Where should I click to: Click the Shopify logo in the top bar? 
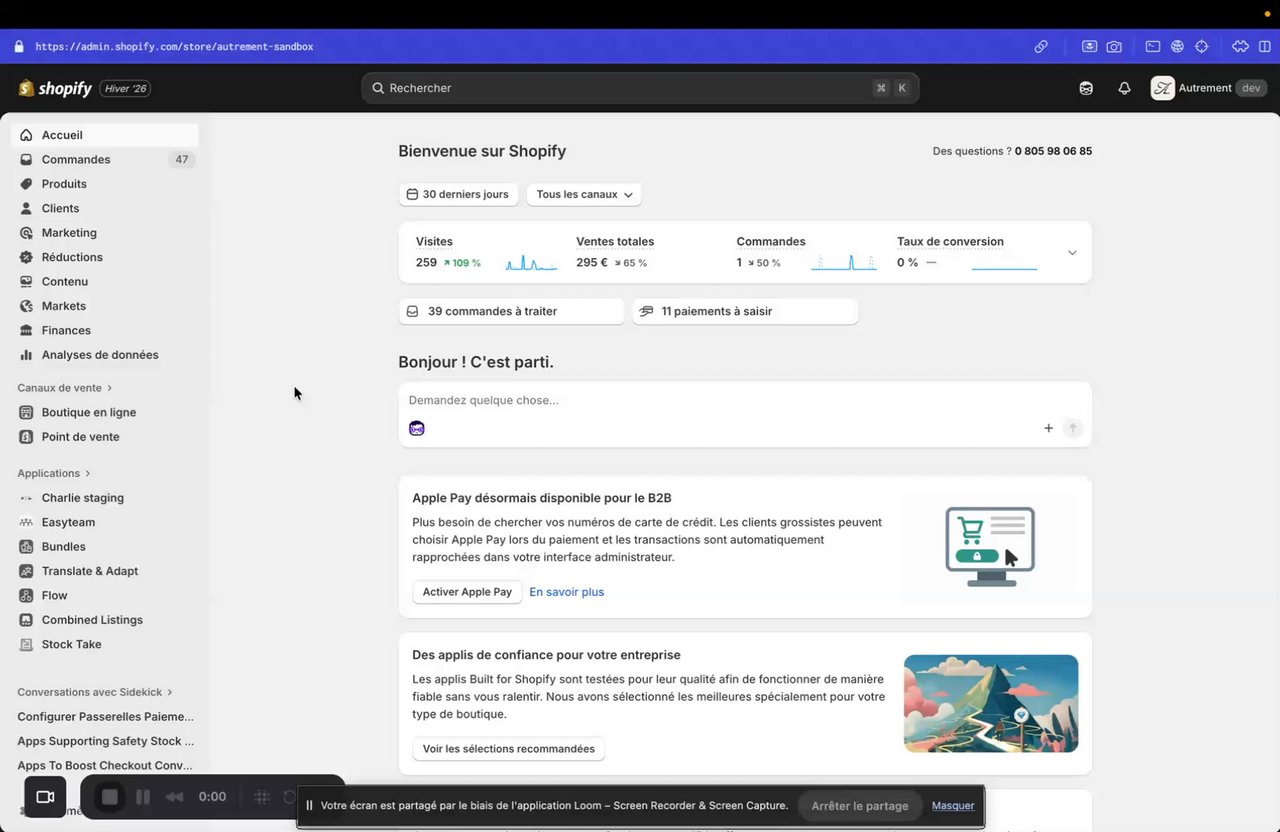(55, 88)
